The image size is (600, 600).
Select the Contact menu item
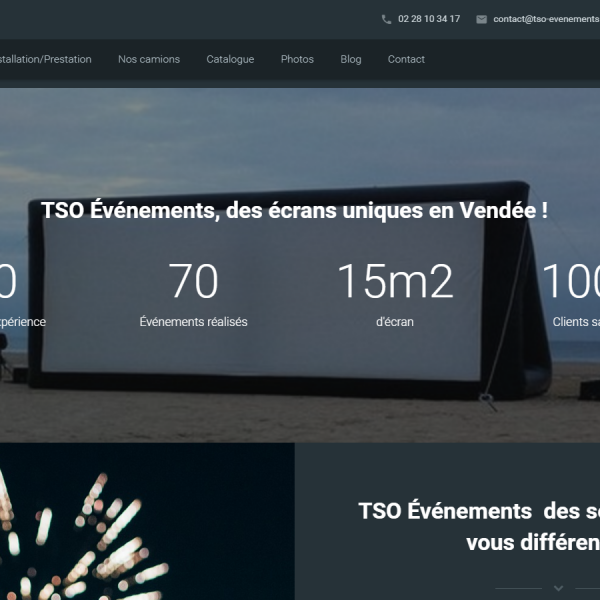click(x=406, y=59)
